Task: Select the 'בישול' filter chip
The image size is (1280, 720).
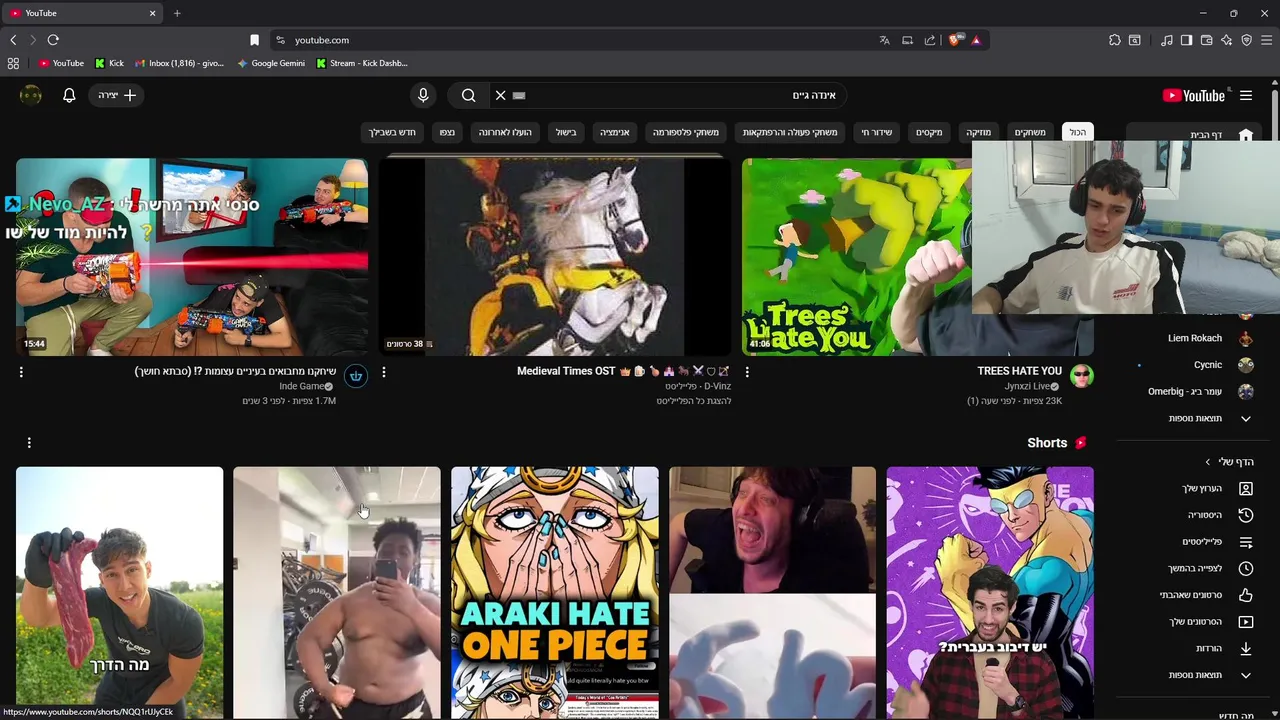Action: click(566, 132)
